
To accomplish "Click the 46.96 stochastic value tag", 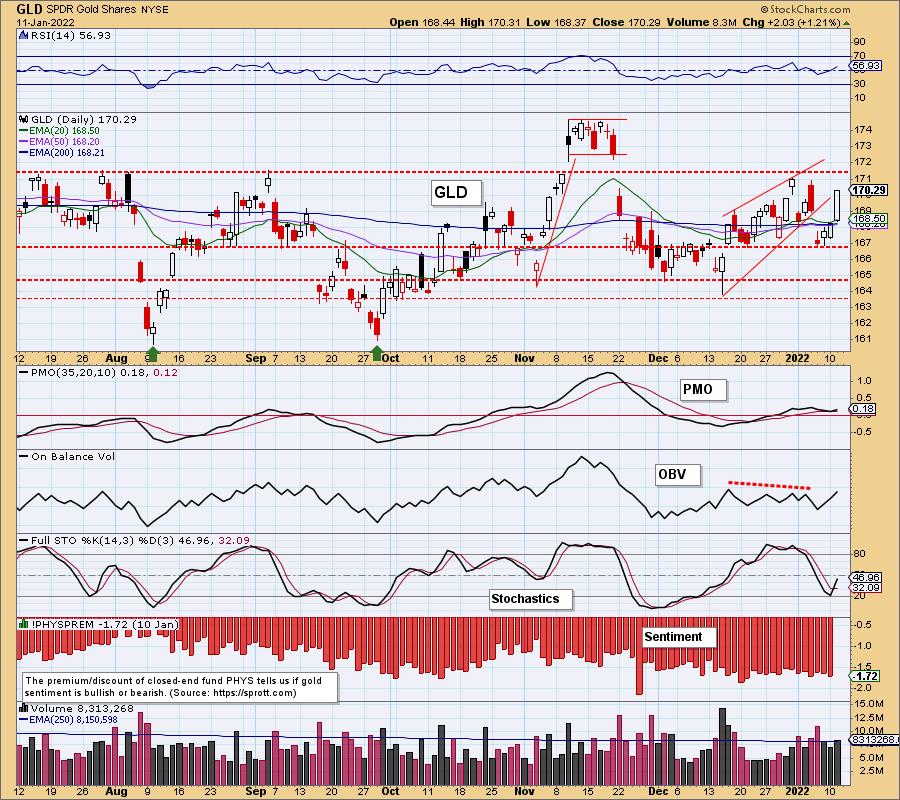I will (866, 577).
